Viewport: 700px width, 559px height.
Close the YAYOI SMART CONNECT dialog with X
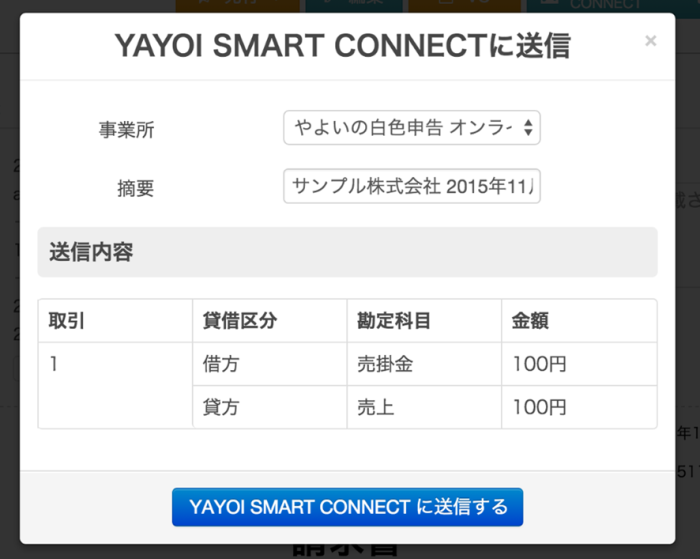[651, 41]
